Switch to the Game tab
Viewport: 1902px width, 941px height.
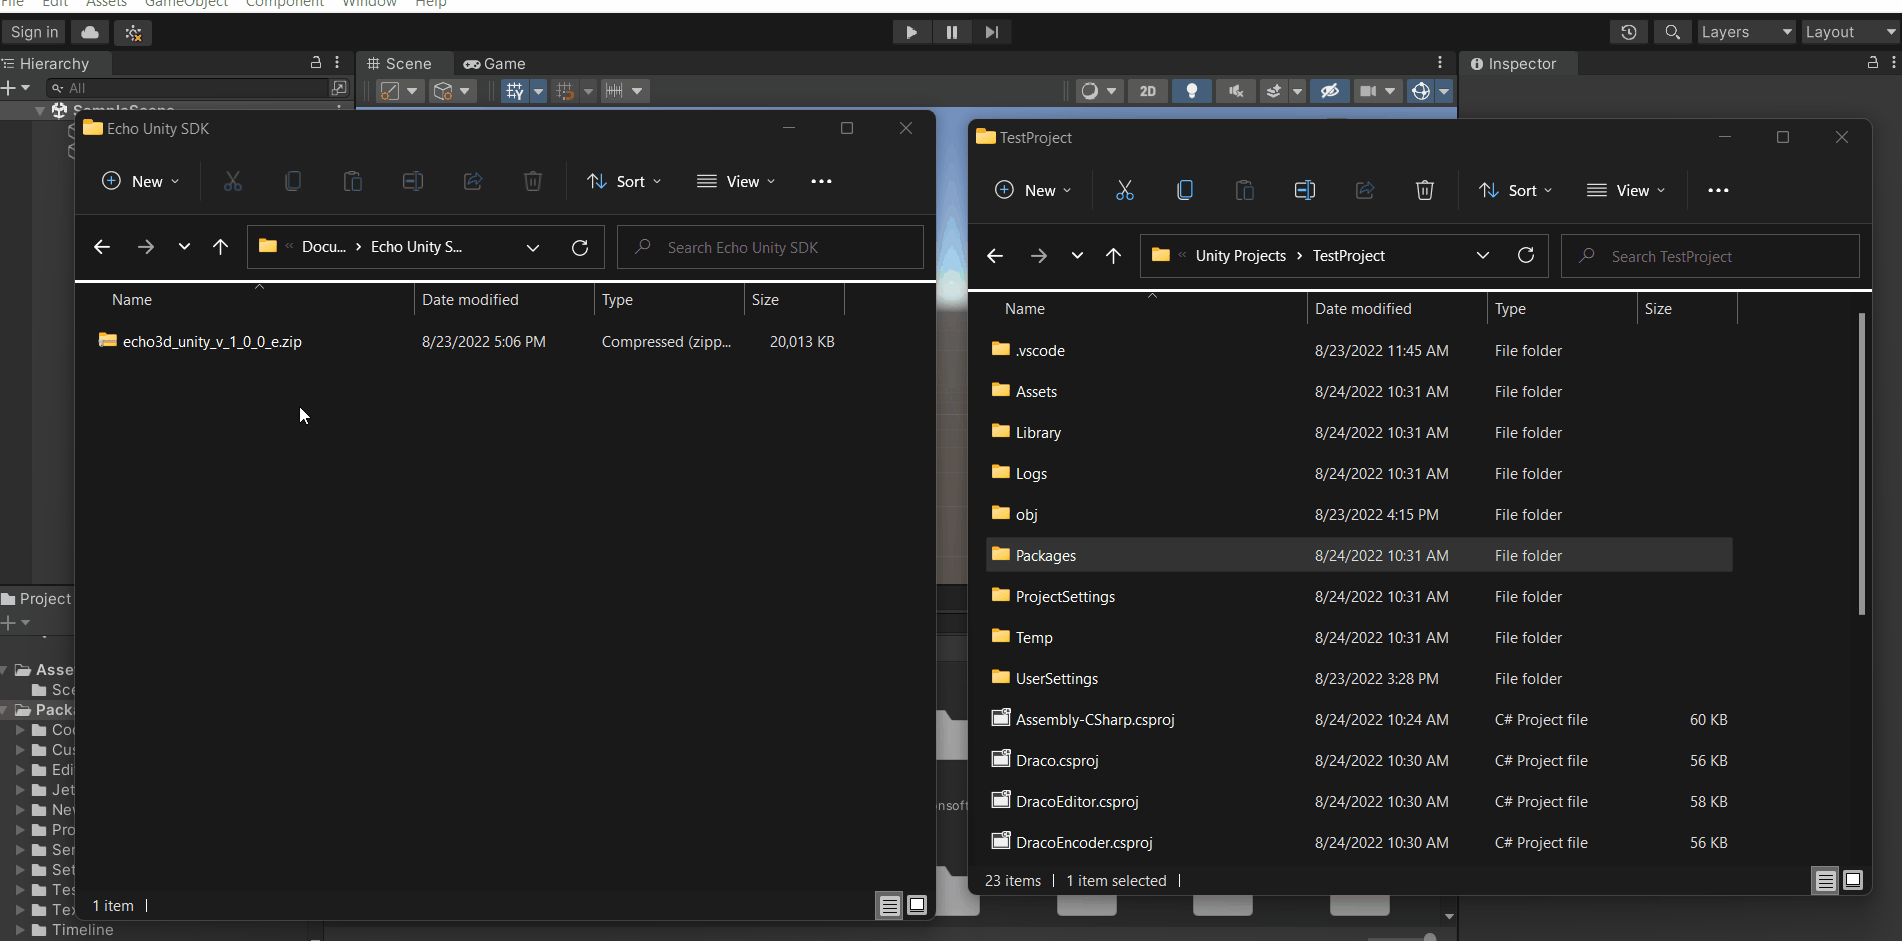[x=494, y=63]
